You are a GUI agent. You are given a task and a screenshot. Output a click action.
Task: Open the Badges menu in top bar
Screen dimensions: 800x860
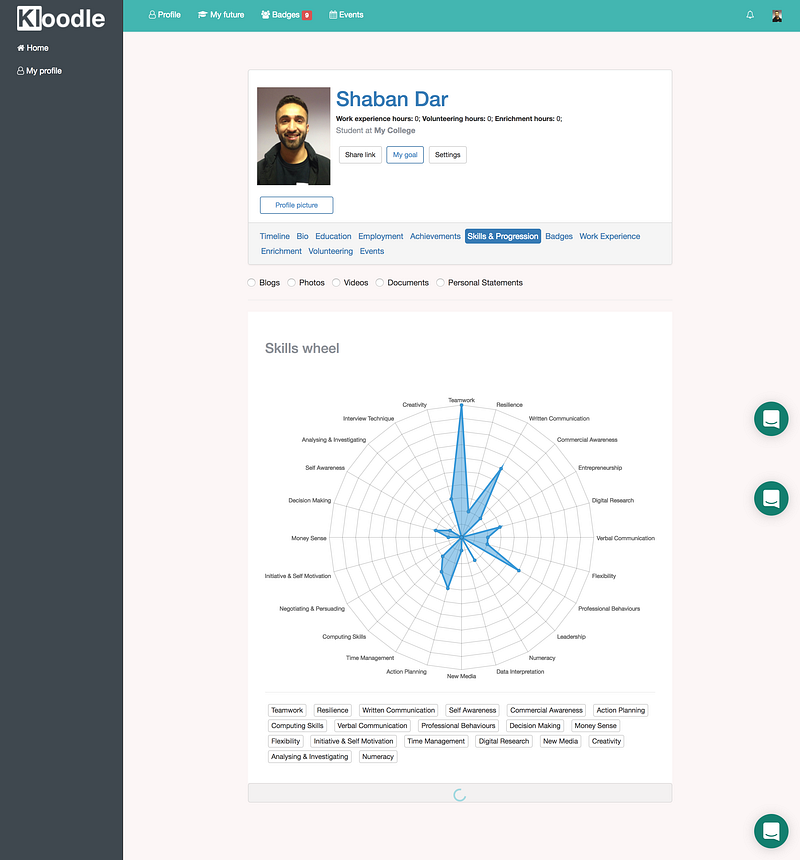286,15
